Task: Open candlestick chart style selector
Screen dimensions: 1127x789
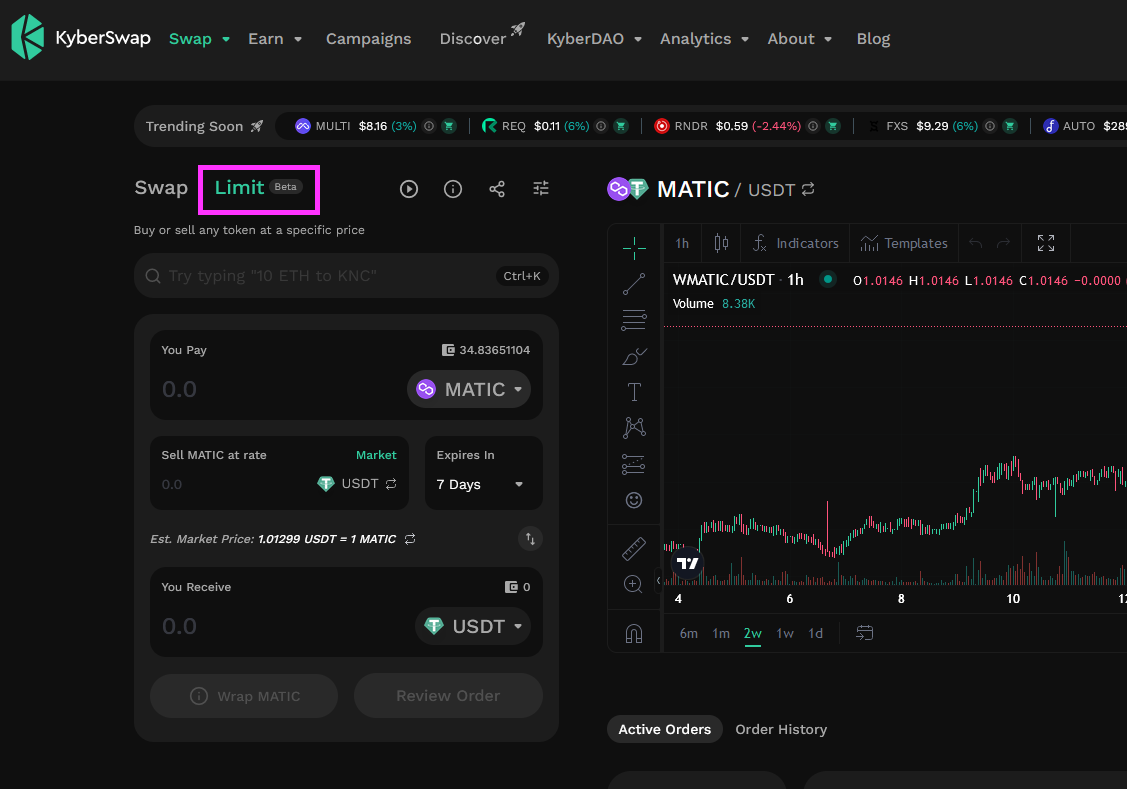Action: 721,244
